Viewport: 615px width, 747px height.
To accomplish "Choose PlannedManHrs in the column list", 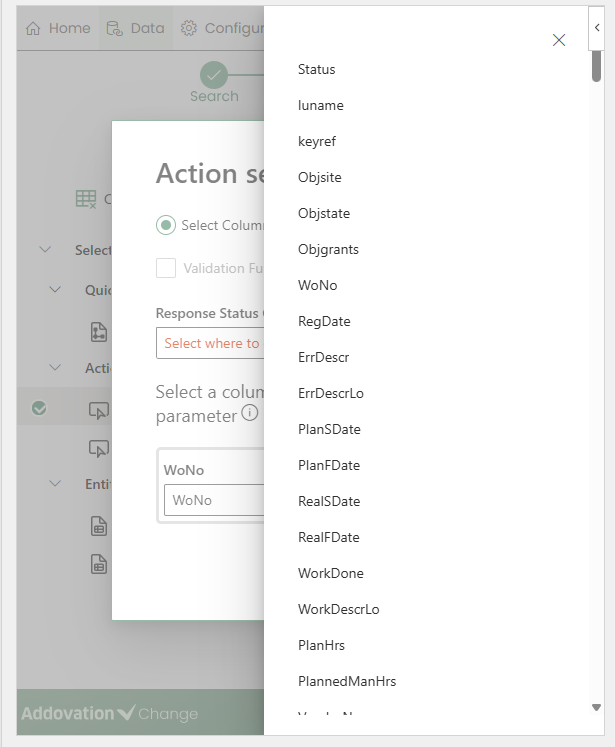I will pyautogui.click(x=347, y=681).
